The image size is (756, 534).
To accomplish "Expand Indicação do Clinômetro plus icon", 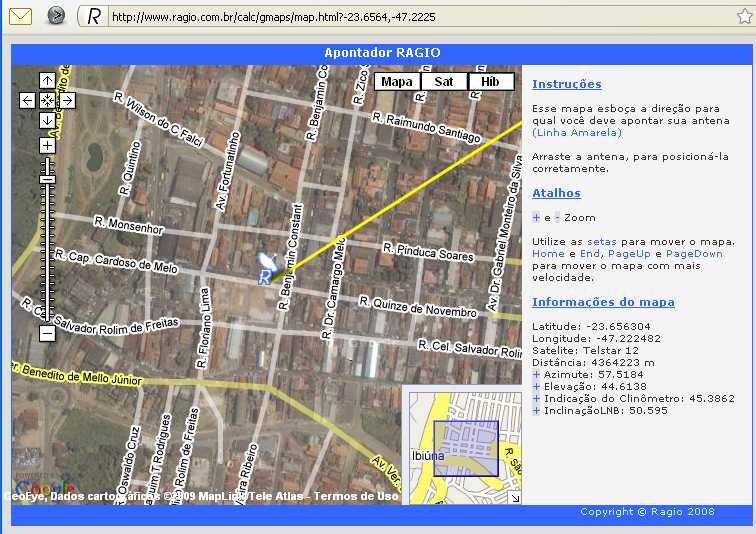I will pos(536,398).
